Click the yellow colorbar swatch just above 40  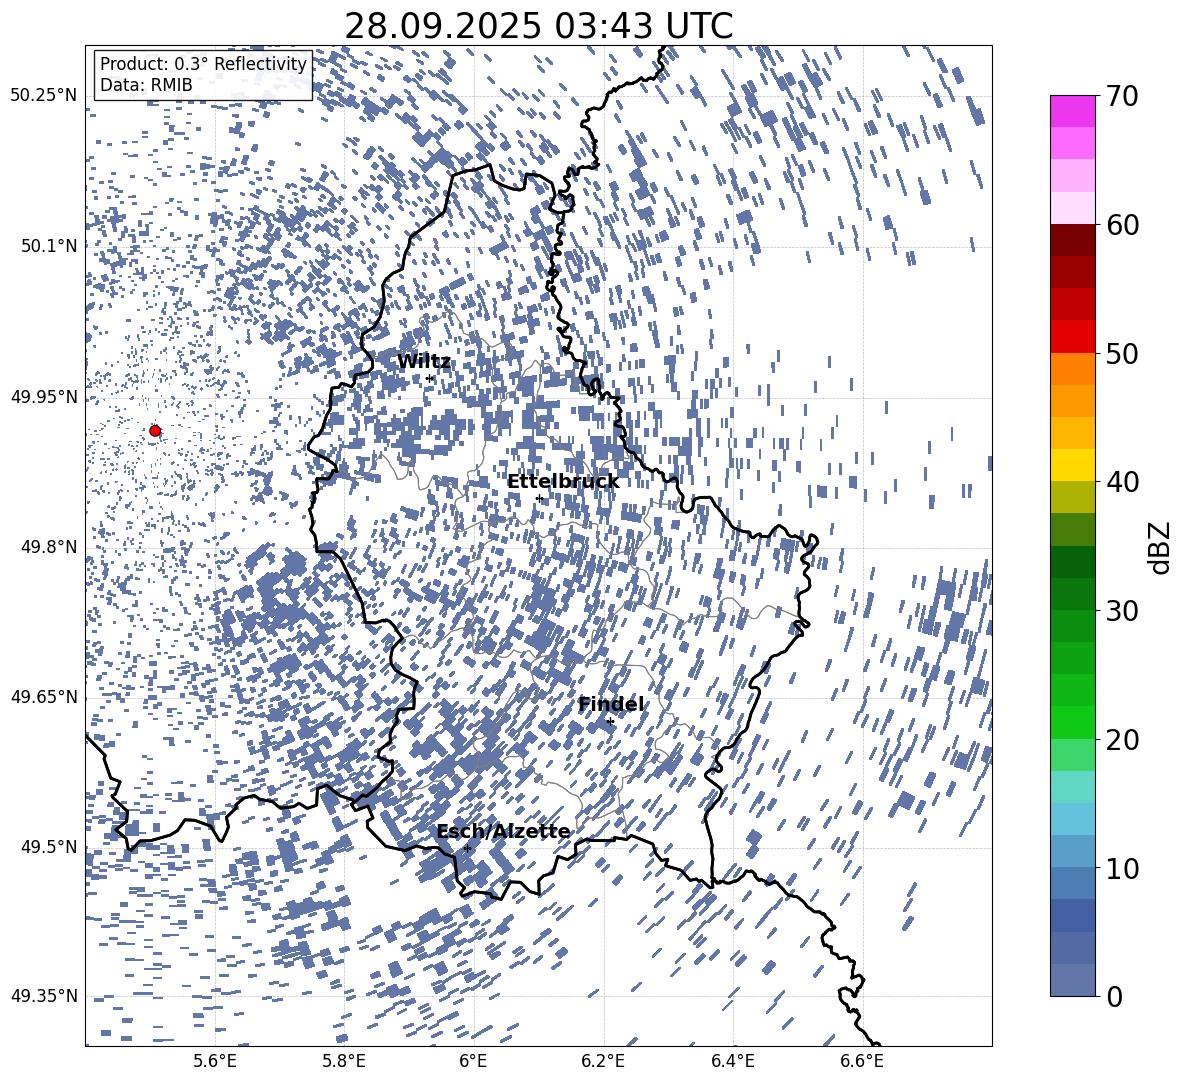pos(1072,465)
